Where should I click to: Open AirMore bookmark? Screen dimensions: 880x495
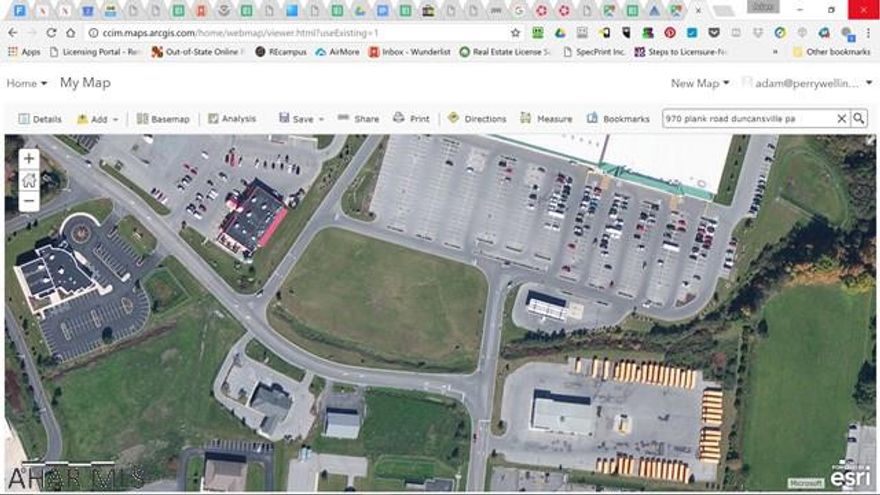pos(337,52)
